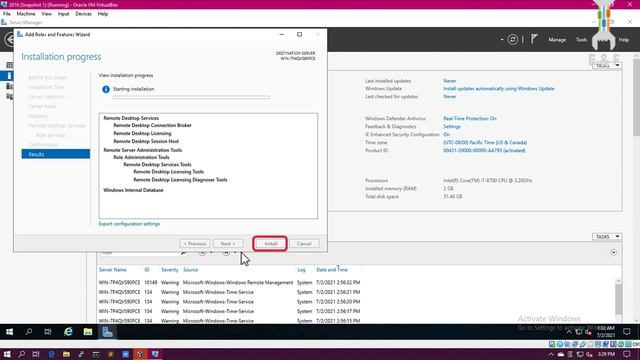
Task: Click Install updates automatically using Windows Update
Action: pyautogui.click(x=499, y=89)
